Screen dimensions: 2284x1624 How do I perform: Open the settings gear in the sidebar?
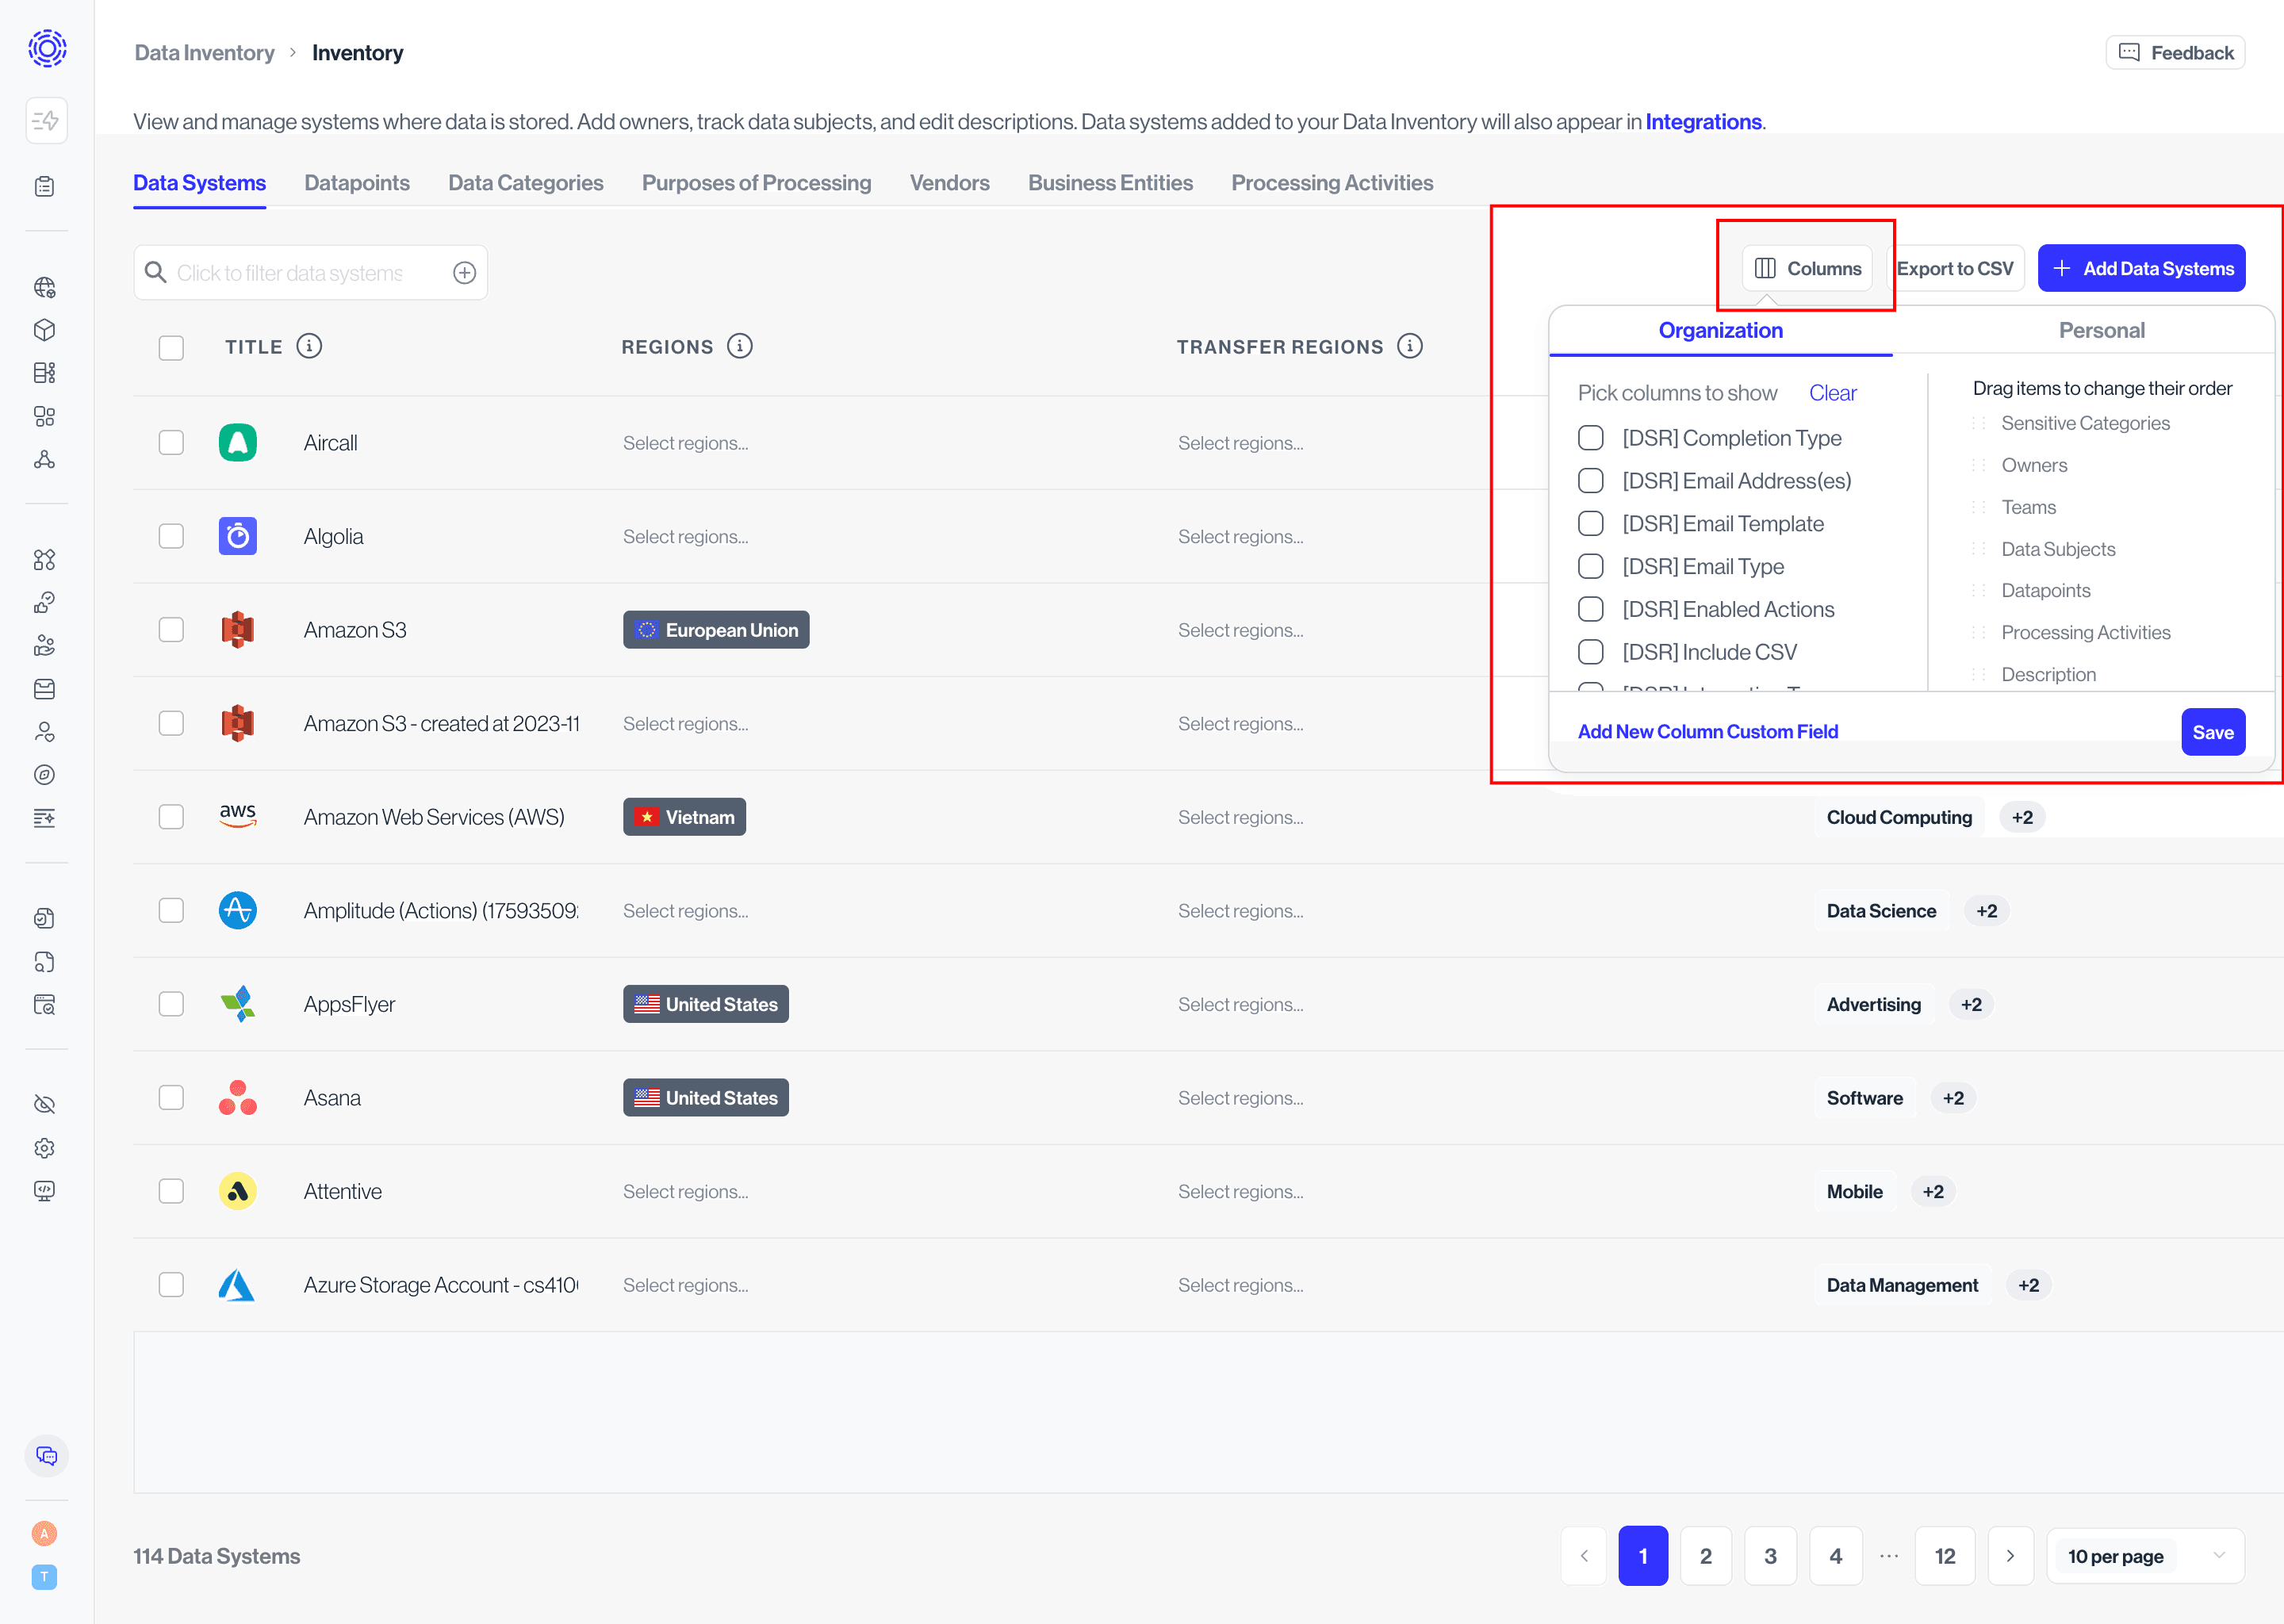pos(45,1148)
